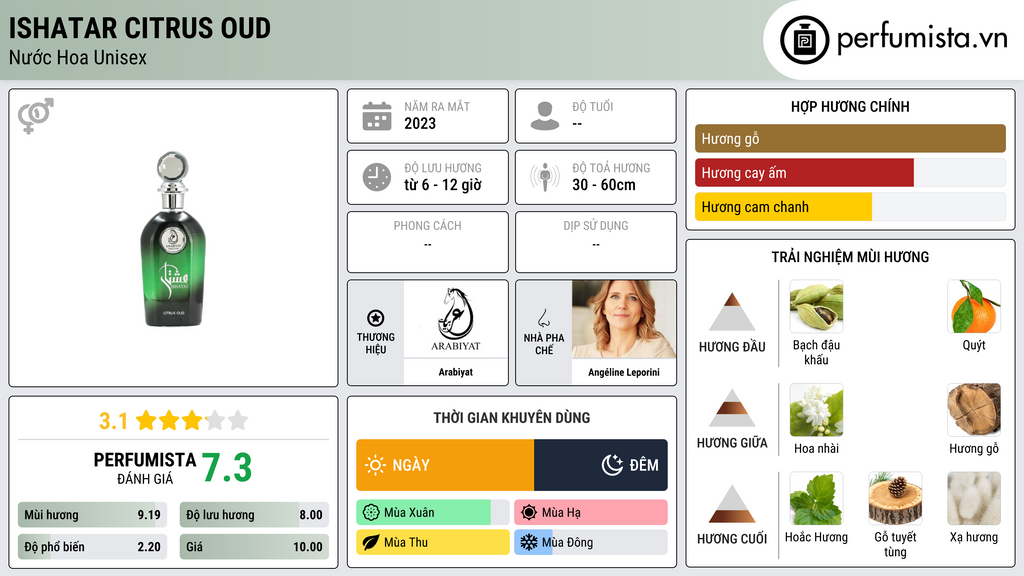This screenshot has width=1024, height=576.
Task: Click the Hợp hương chính heading
Action: pyautogui.click(x=850, y=106)
